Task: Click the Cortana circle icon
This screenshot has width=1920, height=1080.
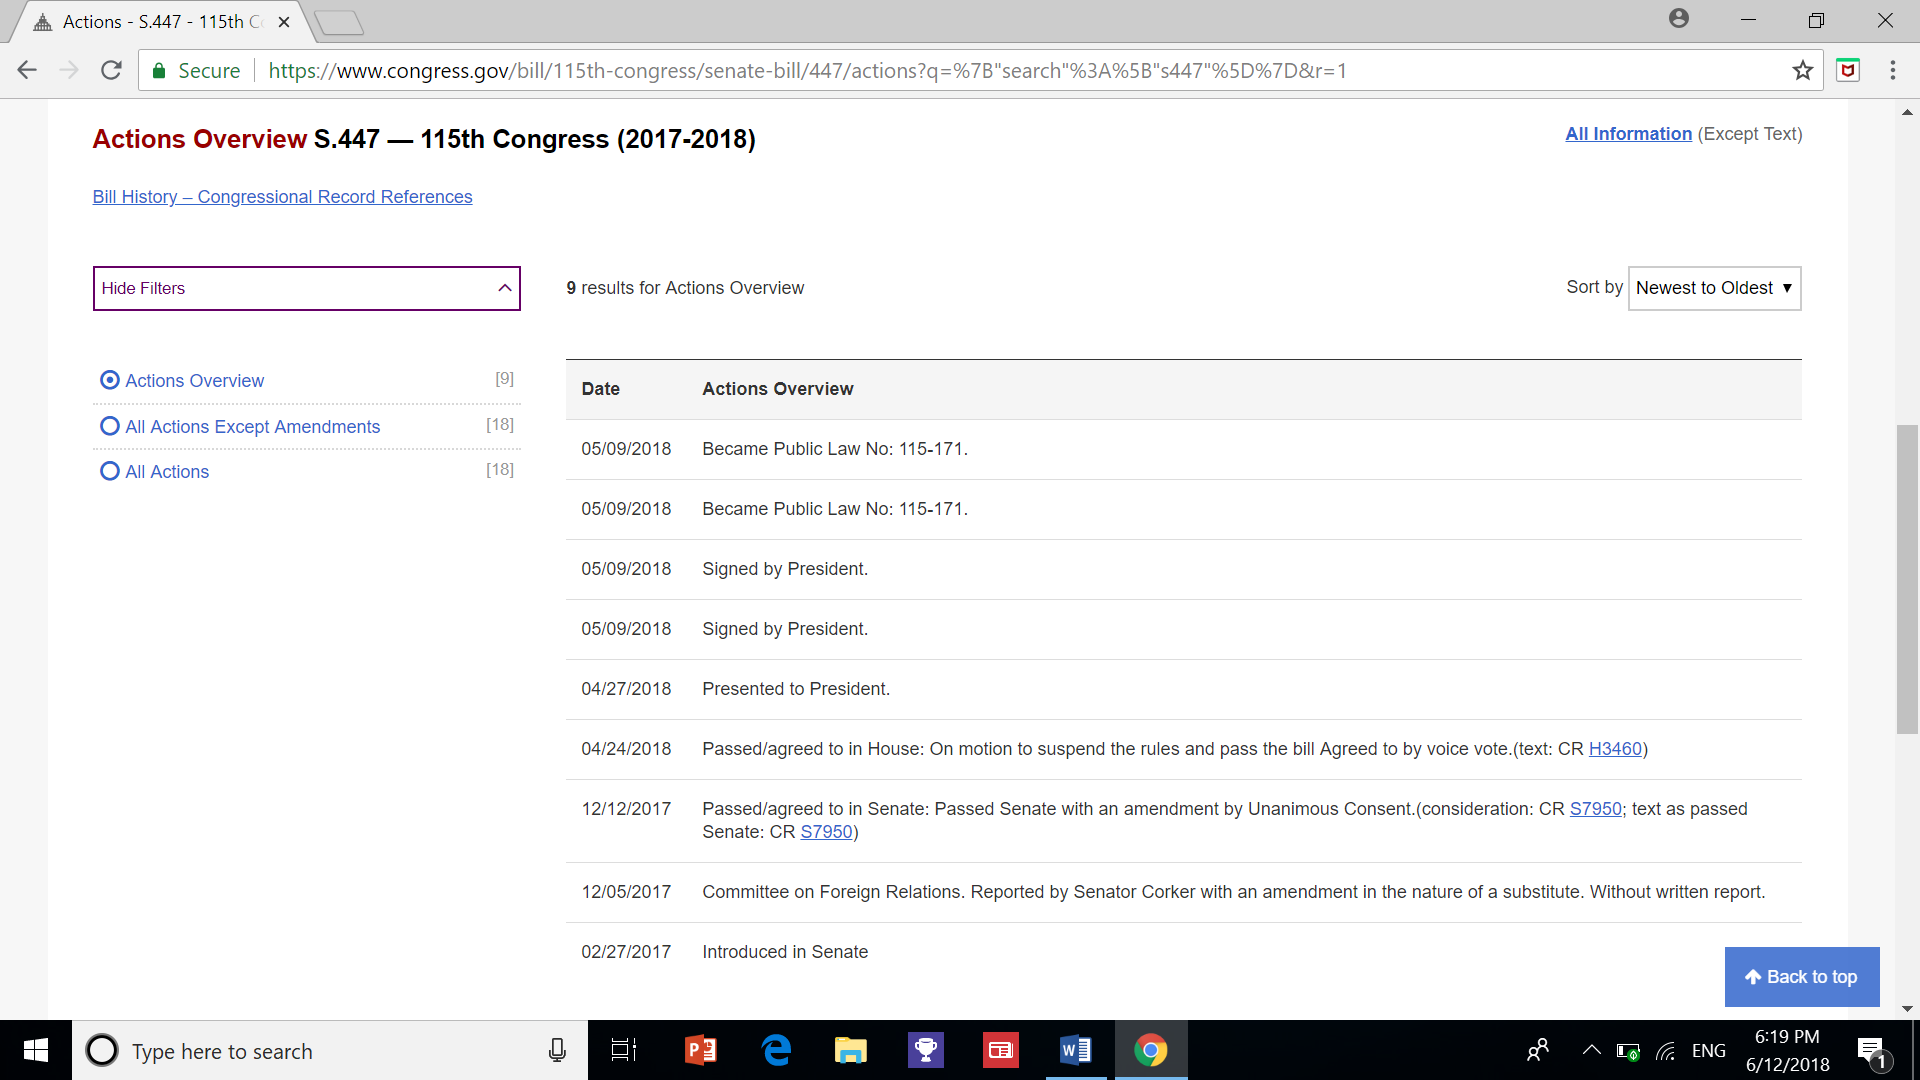Action: 102,1050
